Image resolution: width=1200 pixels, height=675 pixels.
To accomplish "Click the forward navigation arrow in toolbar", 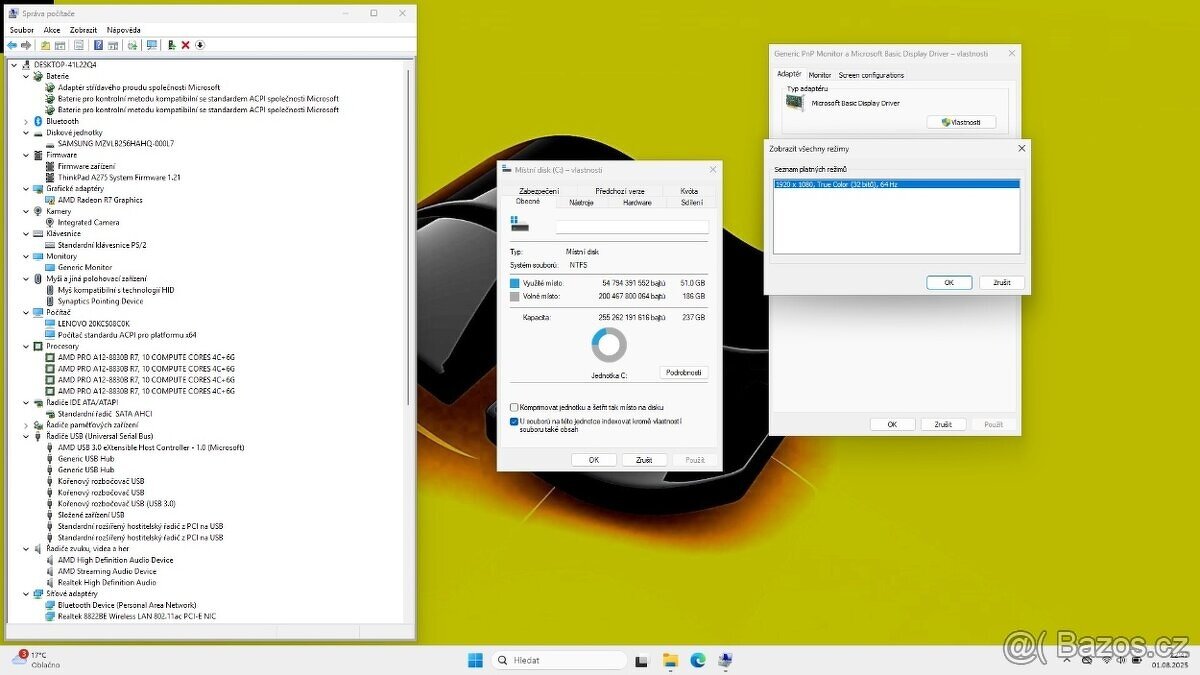I will point(25,45).
